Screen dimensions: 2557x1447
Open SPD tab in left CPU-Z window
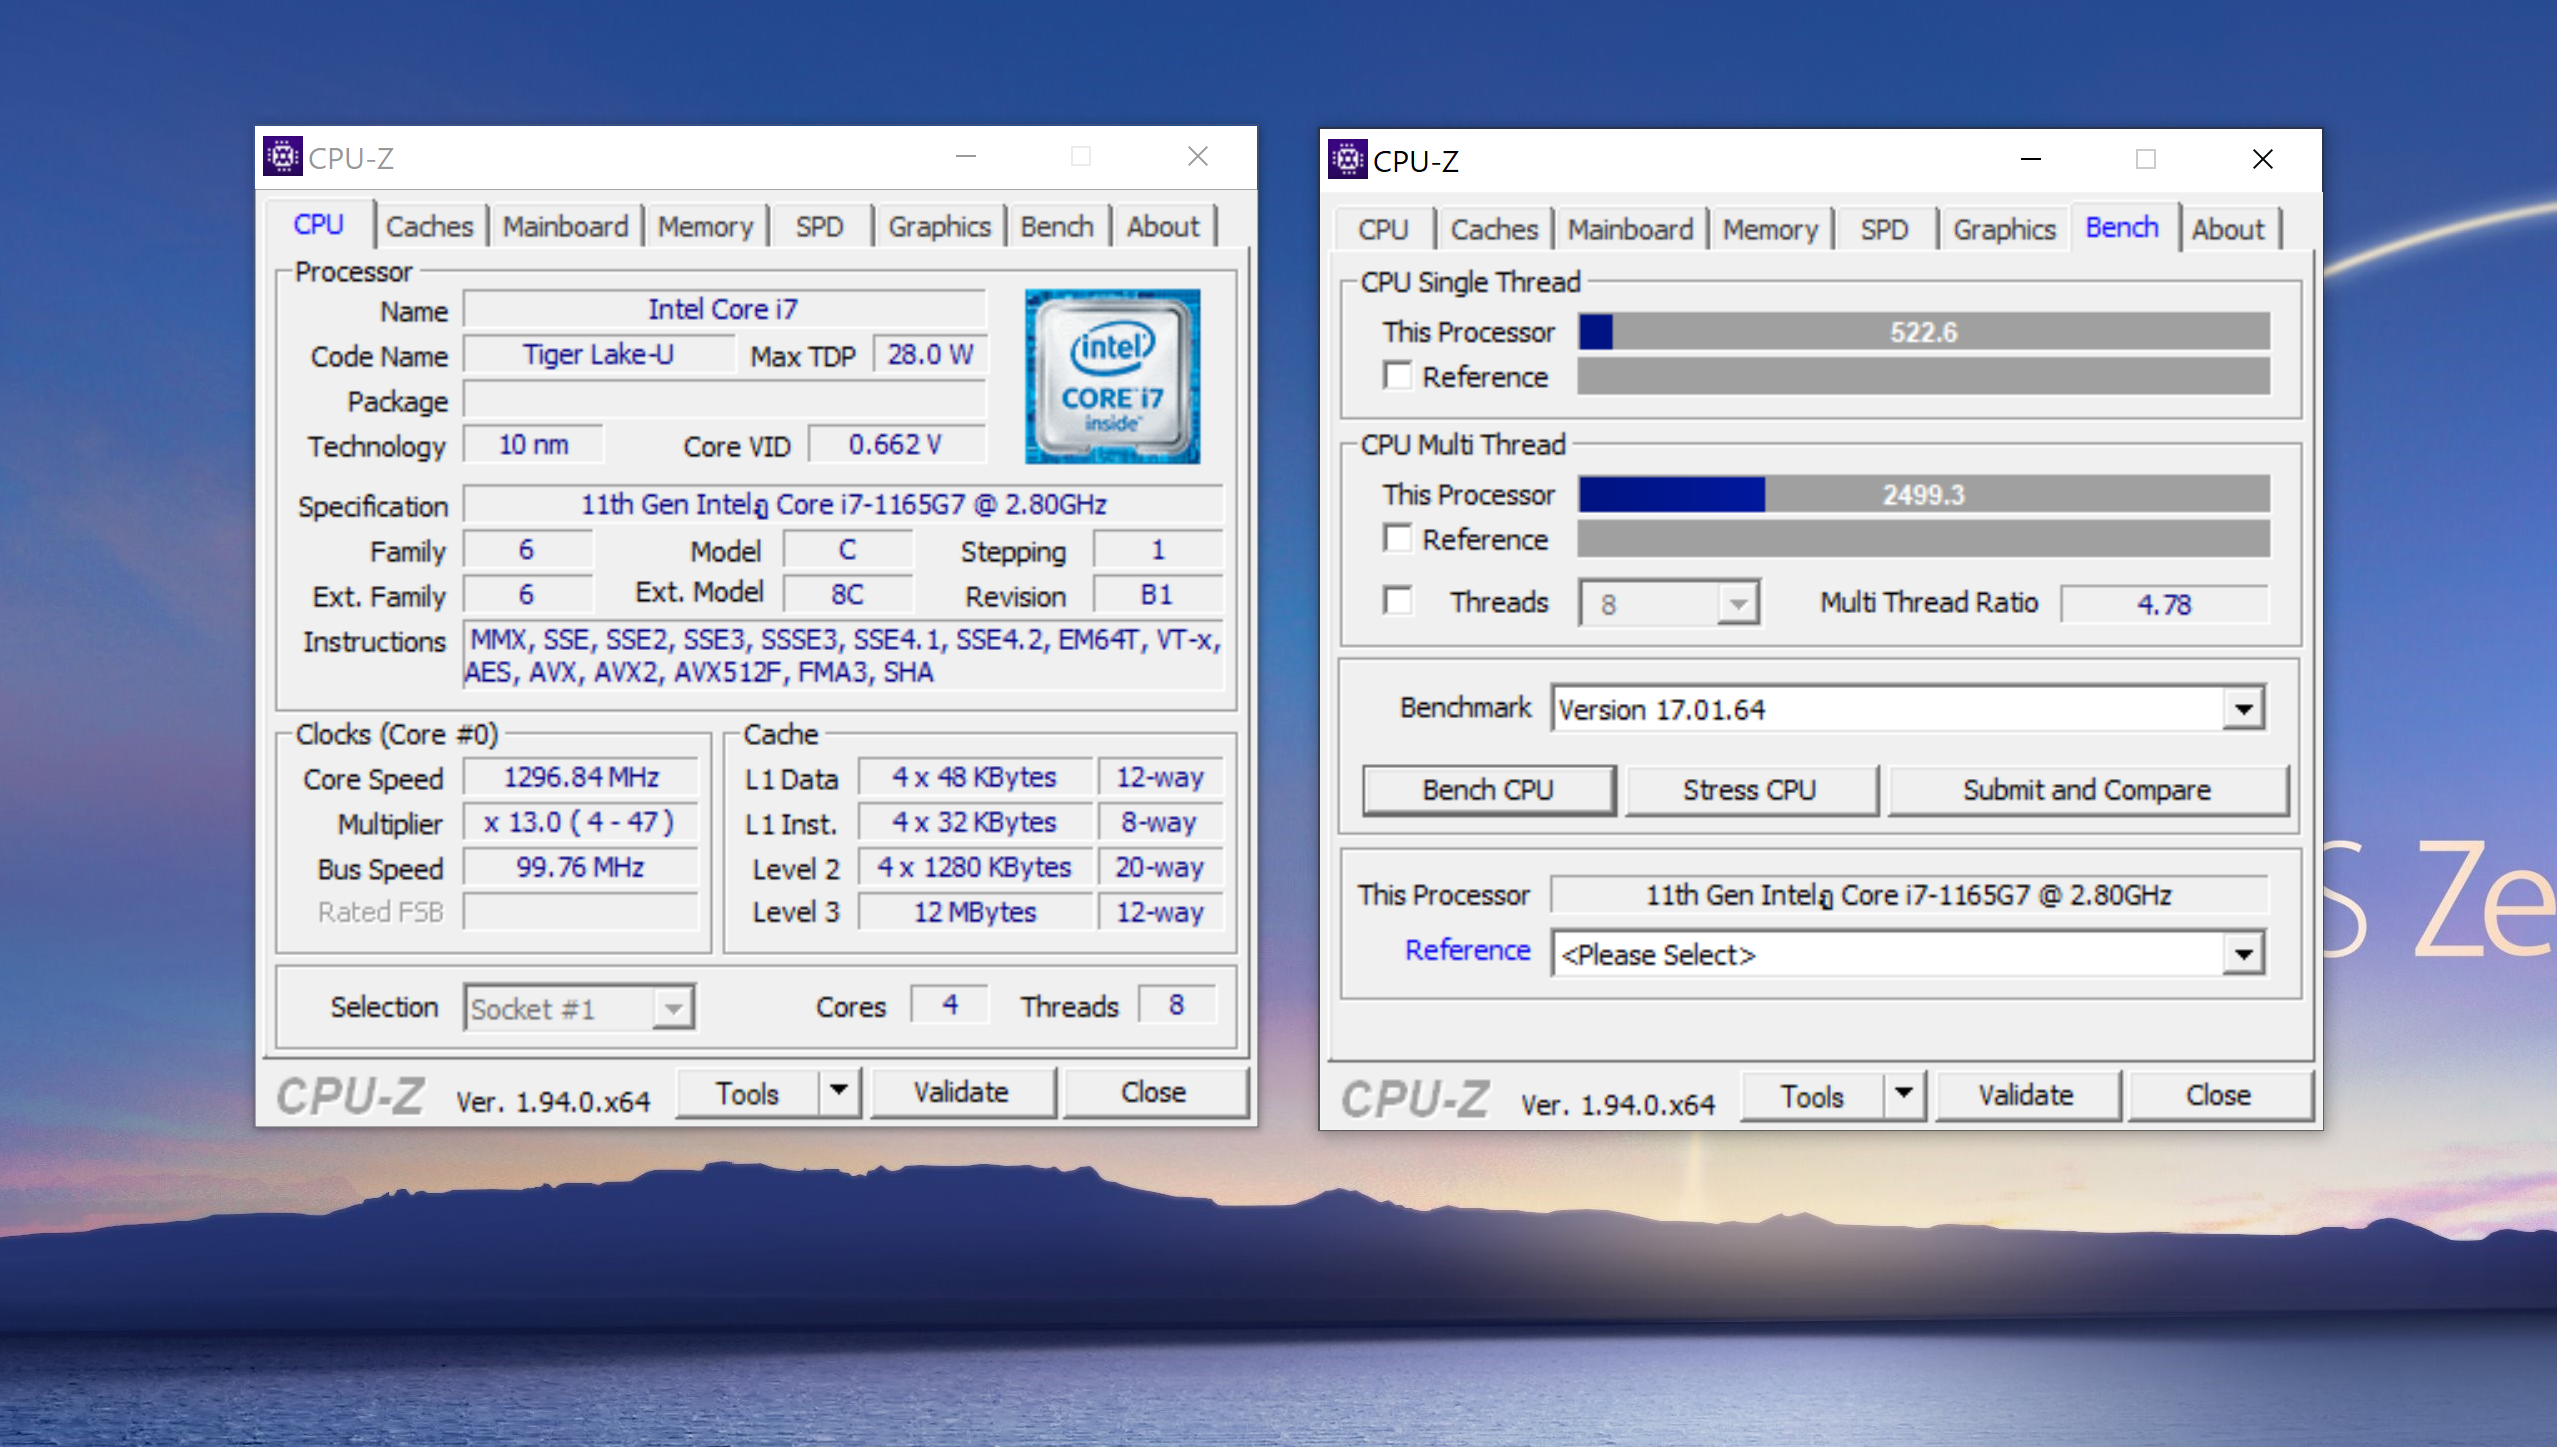point(819,227)
